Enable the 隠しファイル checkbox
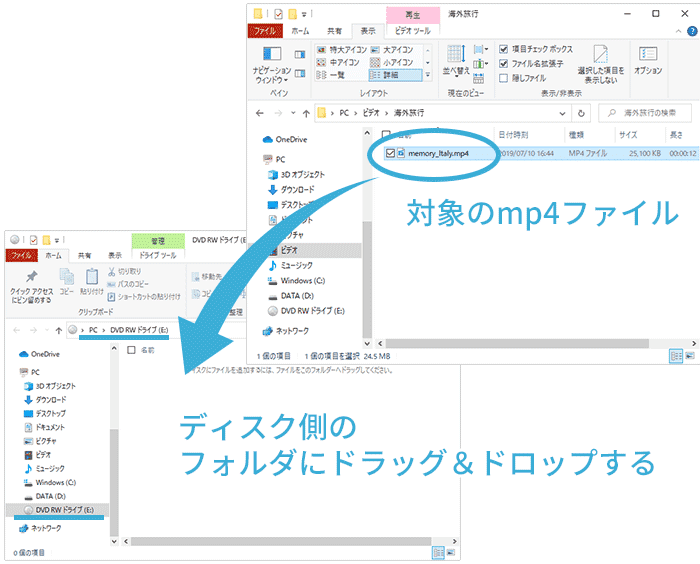 click(505, 77)
